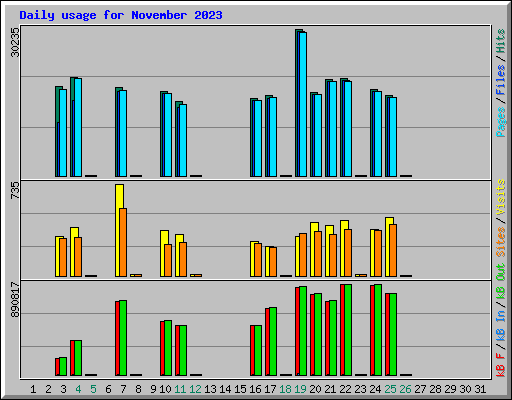This screenshot has width=512, height=400.
Task: Click the x-axis day label 12
Action: tap(195, 389)
